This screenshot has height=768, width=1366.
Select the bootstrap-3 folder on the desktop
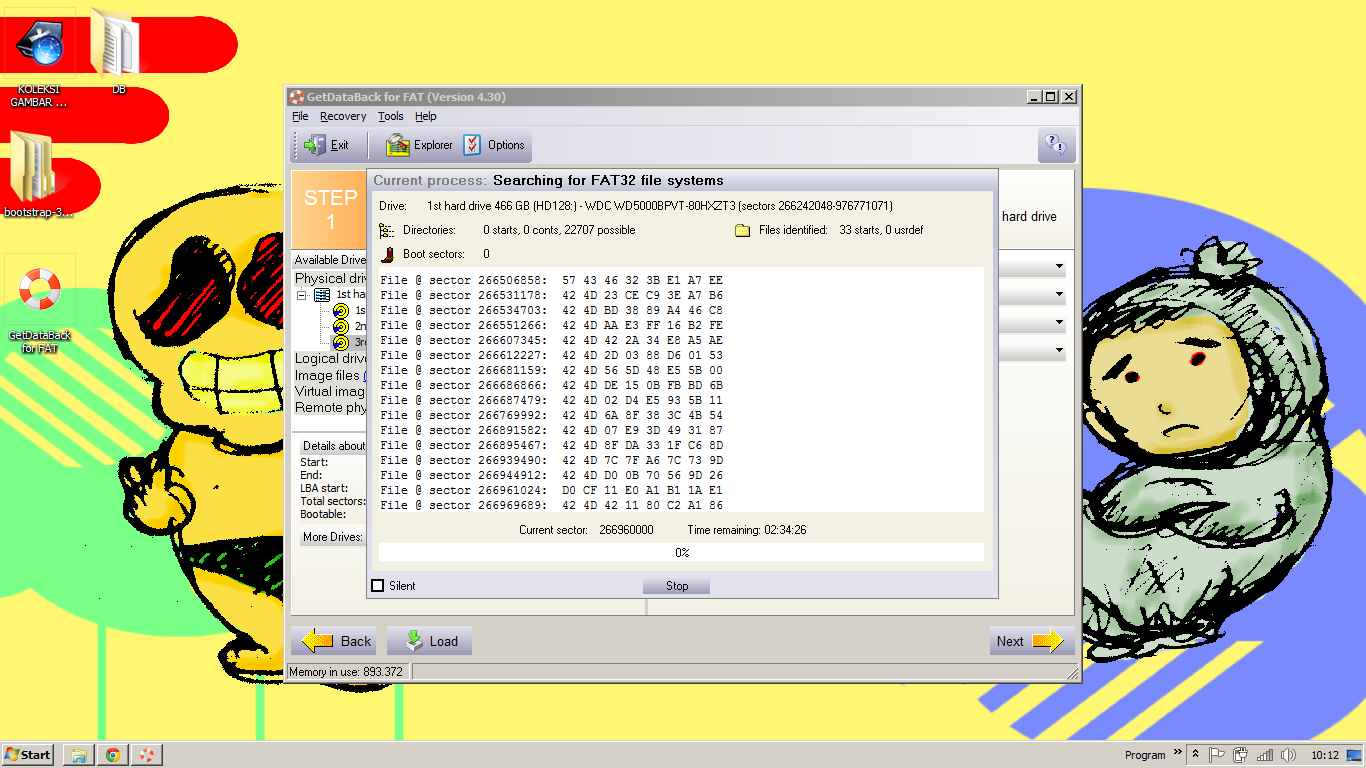point(38,175)
